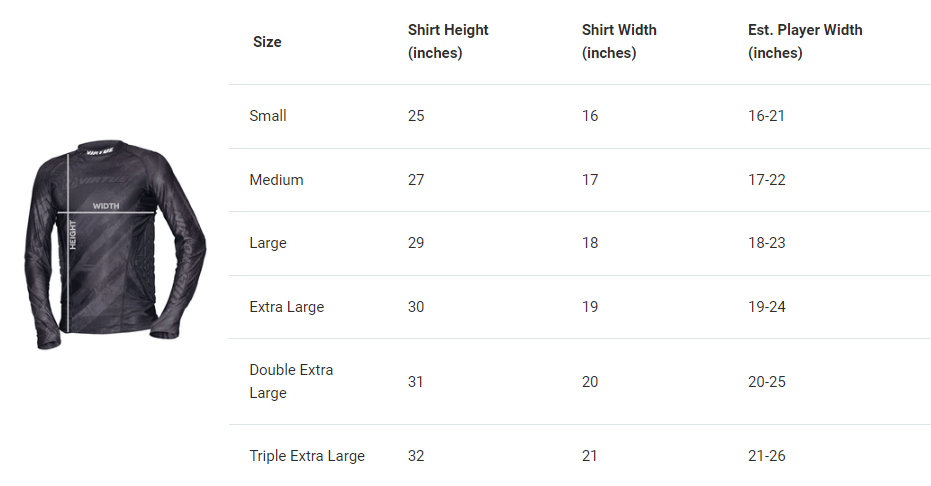
Task: Click the Est. Player Width header
Action: pos(805,41)
